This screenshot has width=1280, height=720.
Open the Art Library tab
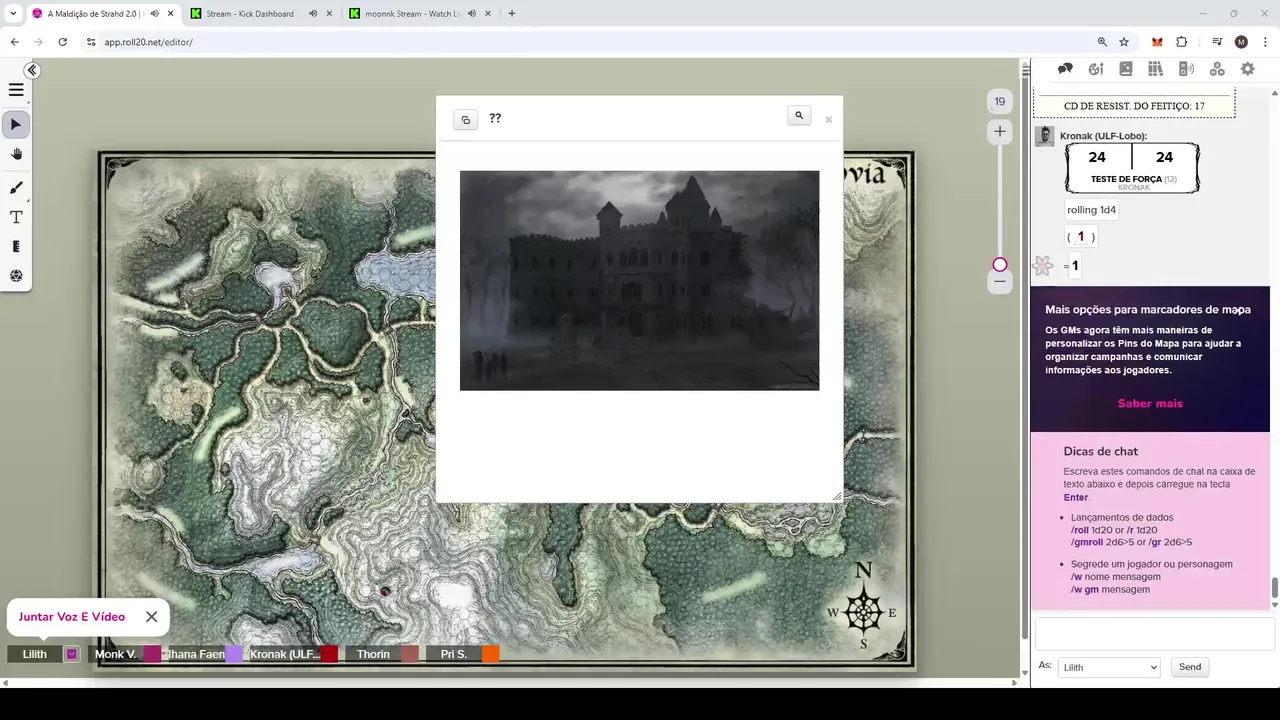1096,69
